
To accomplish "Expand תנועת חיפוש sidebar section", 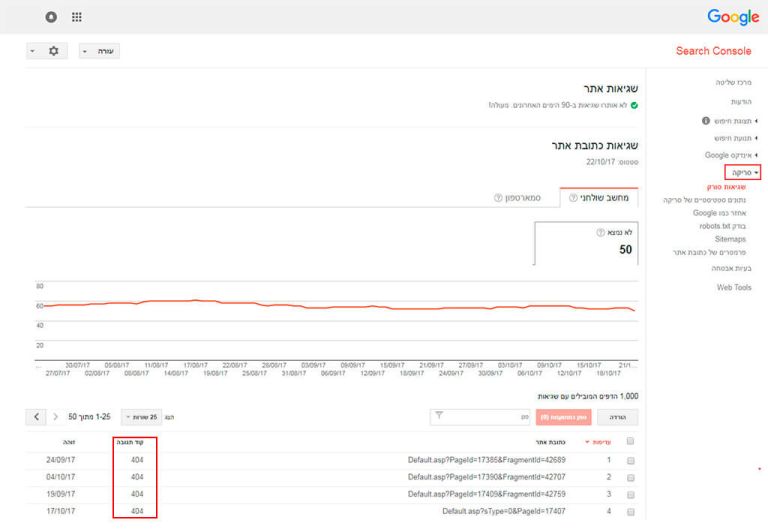I will tap(736, 138).
